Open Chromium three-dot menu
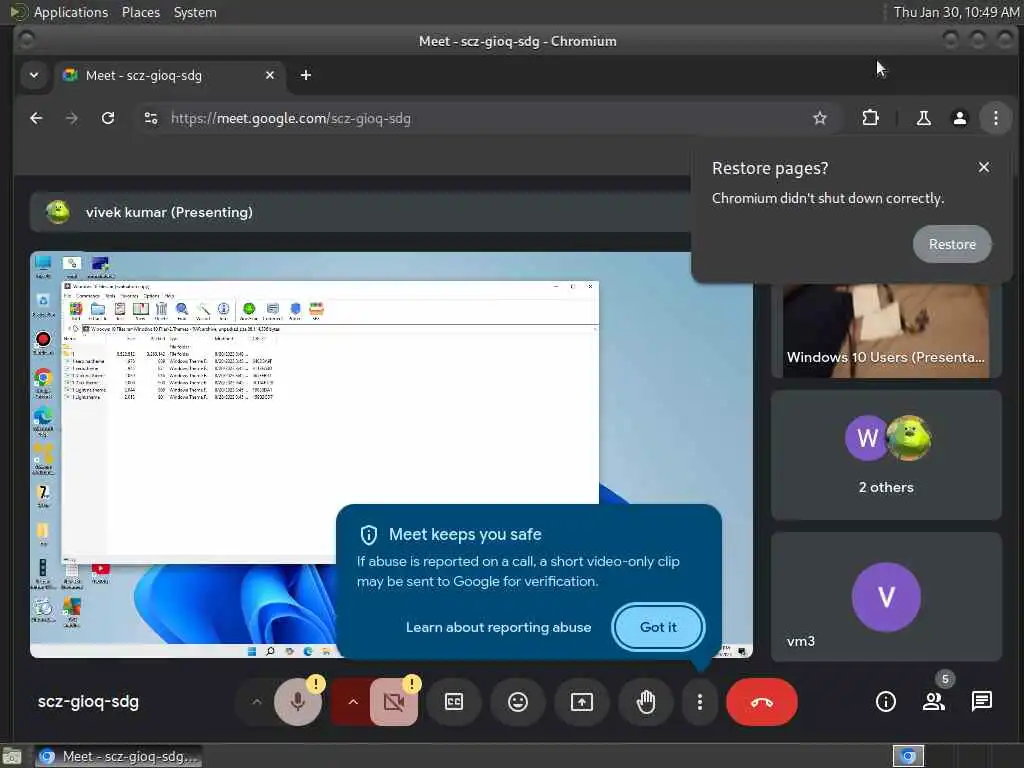 pyautogui.click(x=995, y=118)
